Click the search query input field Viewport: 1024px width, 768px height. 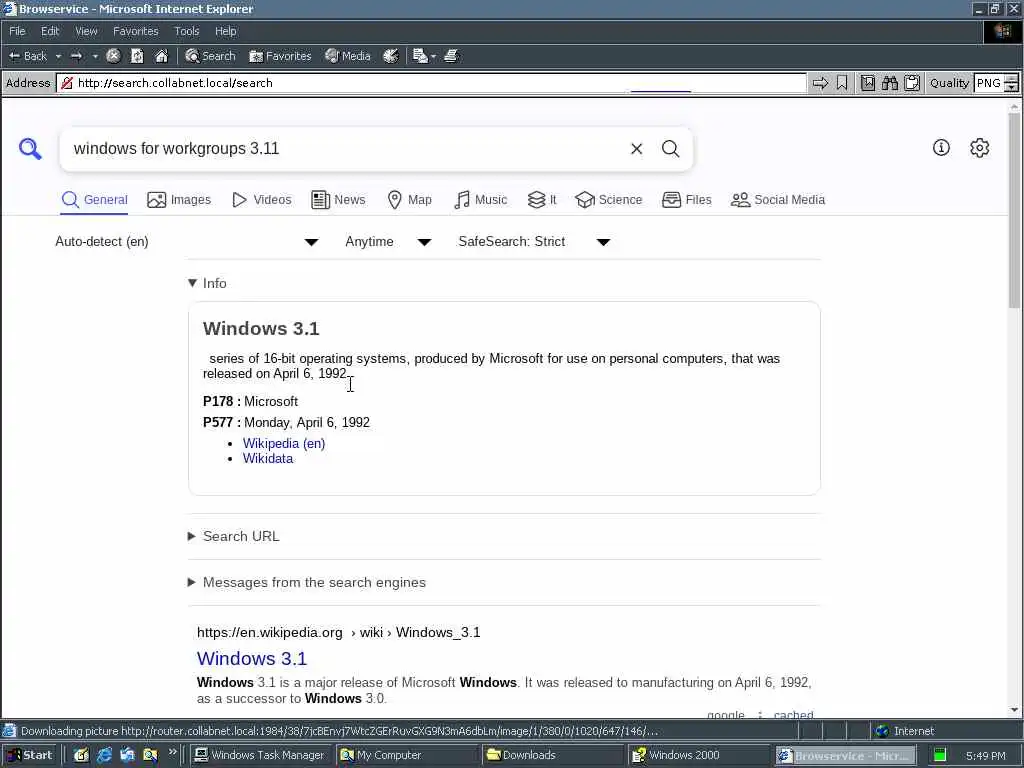click(346, 149)
